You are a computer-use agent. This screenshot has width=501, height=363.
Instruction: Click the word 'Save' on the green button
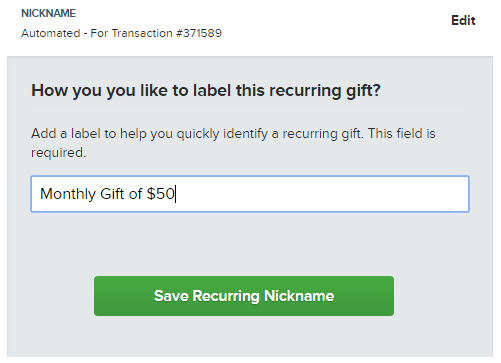click(x=171, y=296)
